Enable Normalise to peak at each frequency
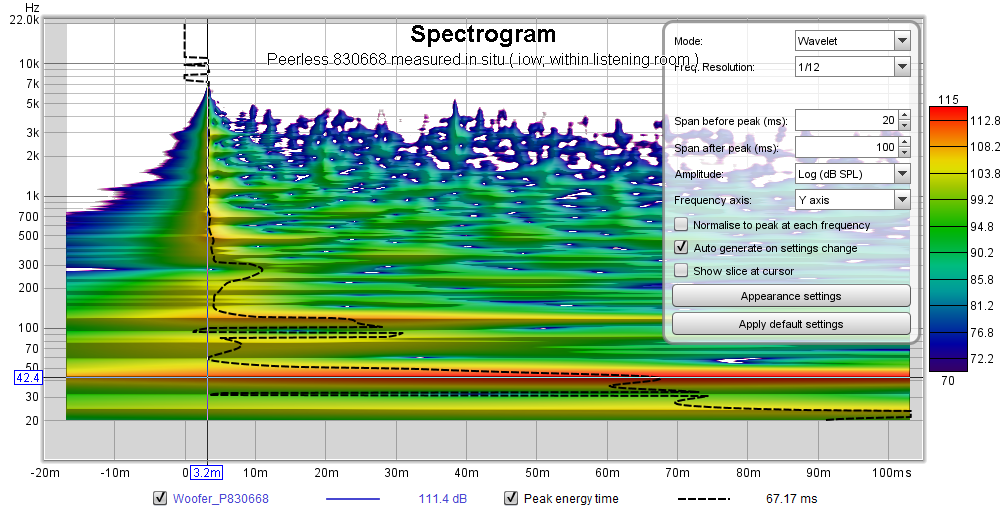 pos(681,225)
